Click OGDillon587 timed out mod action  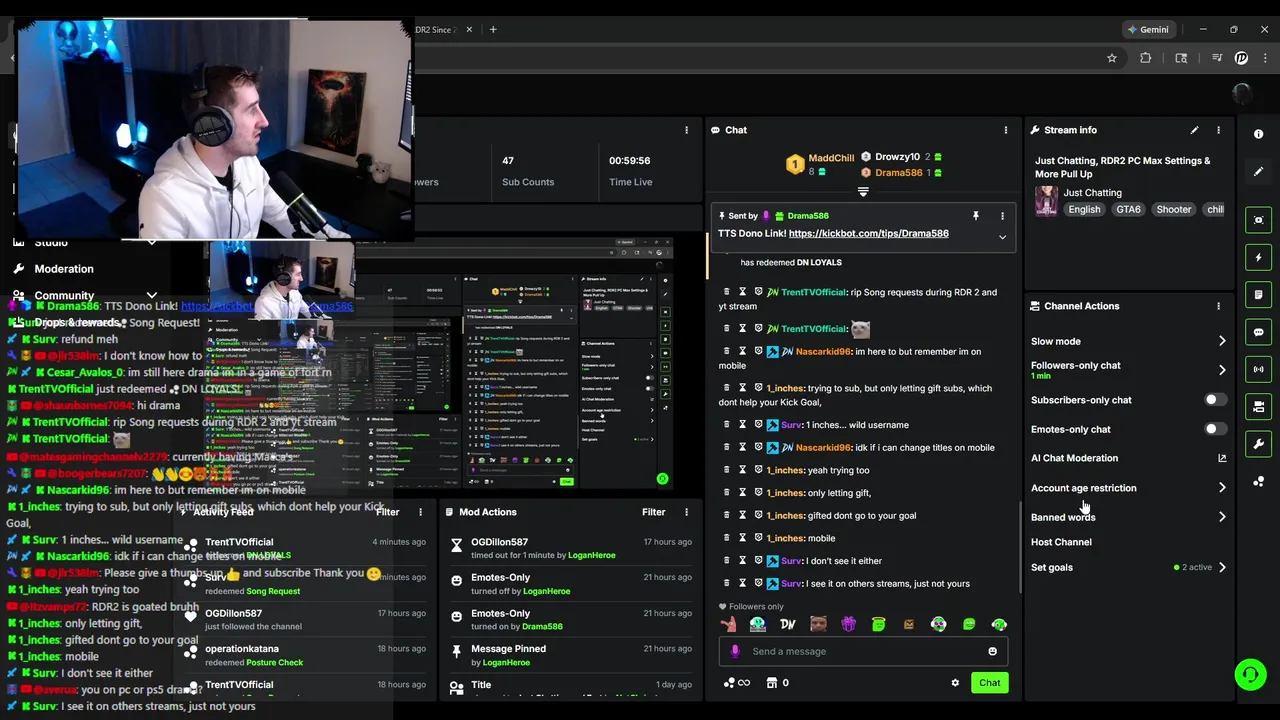click(x=570, y=548)
